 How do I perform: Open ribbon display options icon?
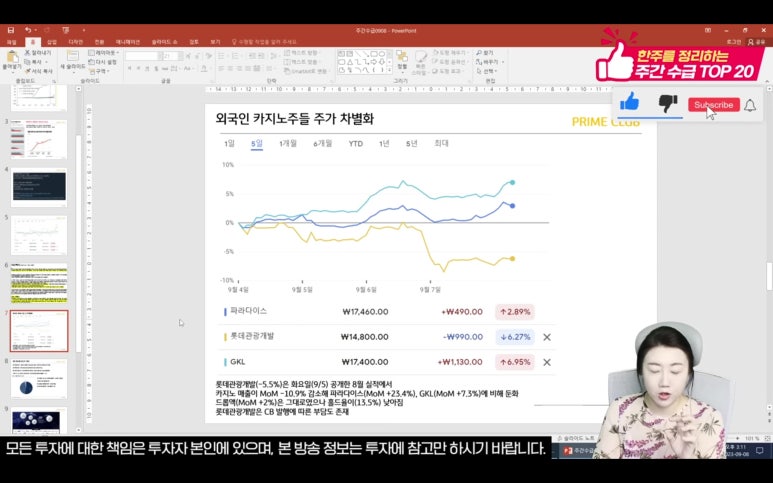708,31
